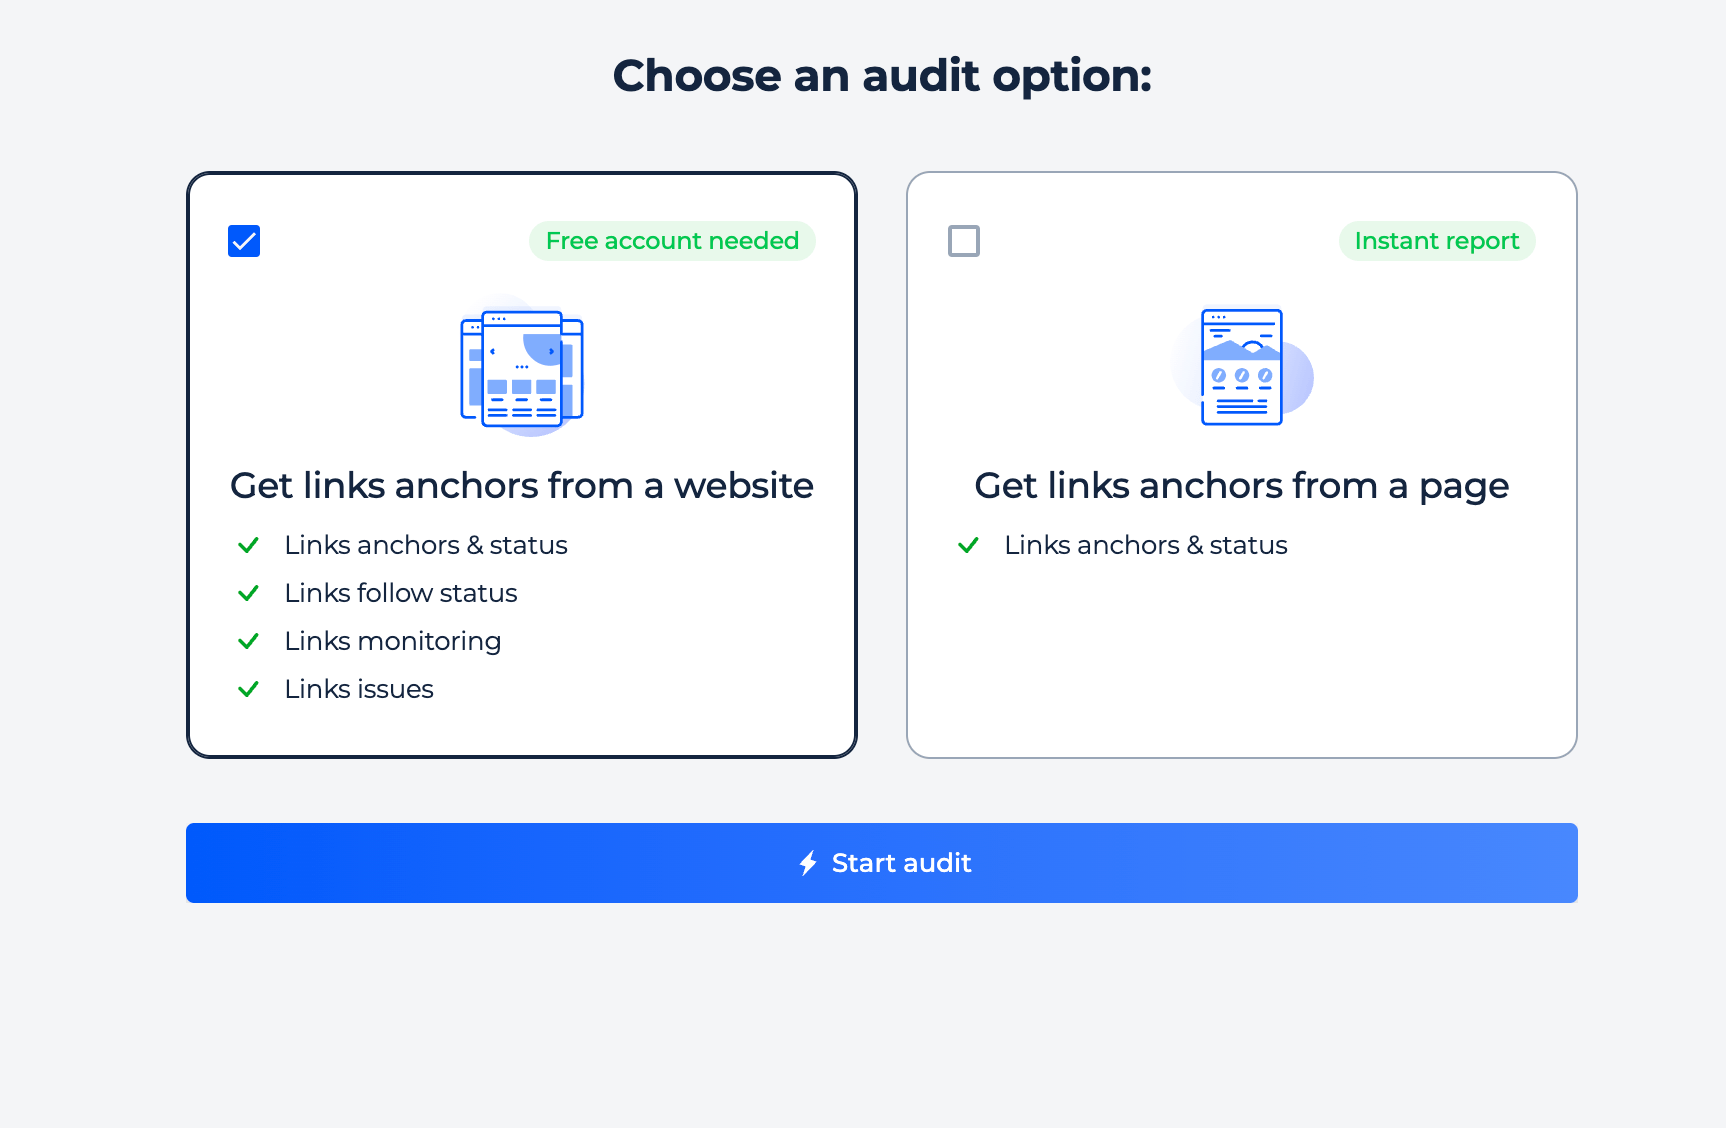Click the Instant report badge

tap(1437, 241)
